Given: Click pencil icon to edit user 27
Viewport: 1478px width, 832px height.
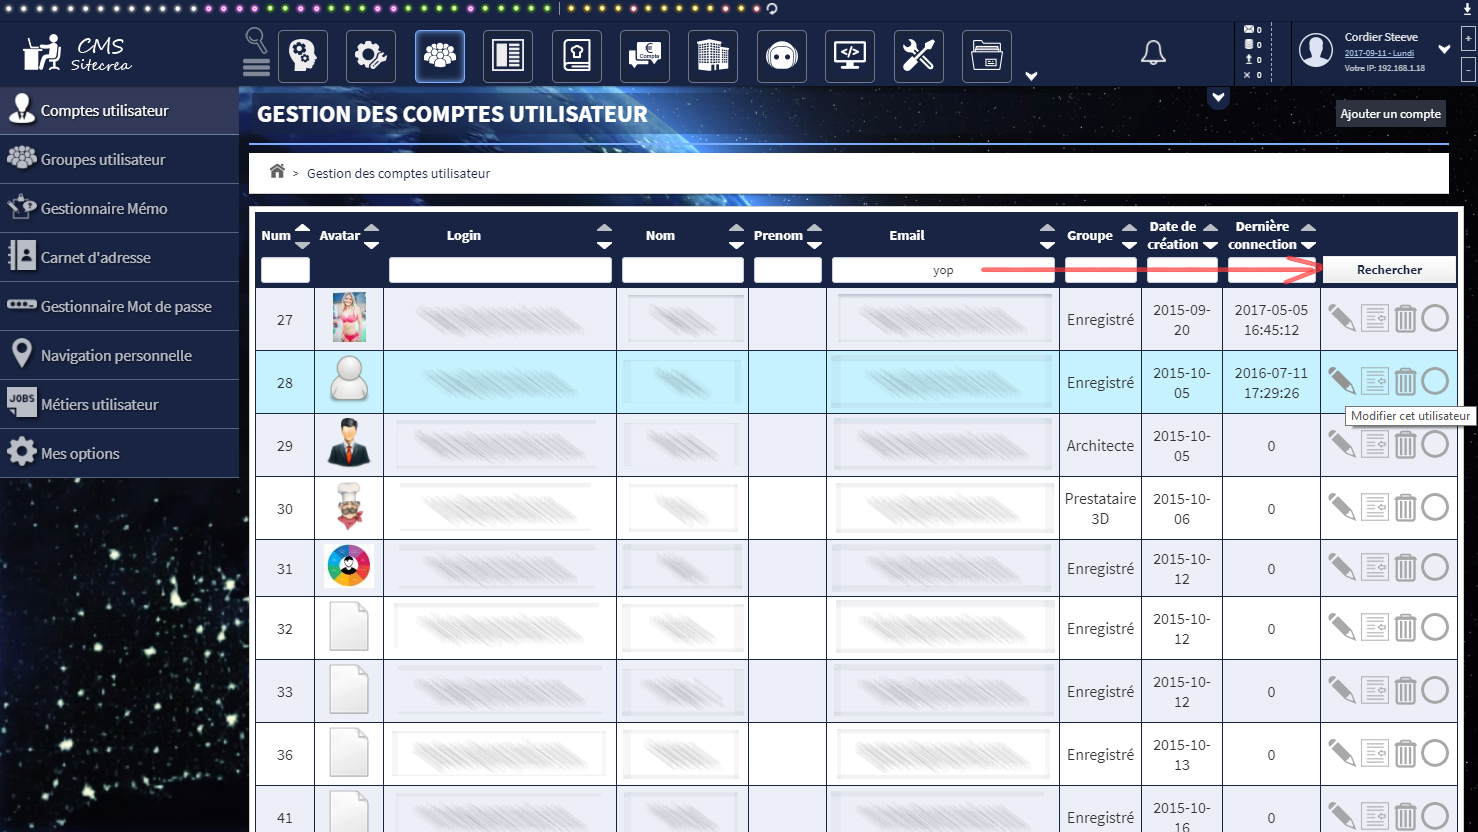Looking at the screenshot, I should pos(1341,318).
